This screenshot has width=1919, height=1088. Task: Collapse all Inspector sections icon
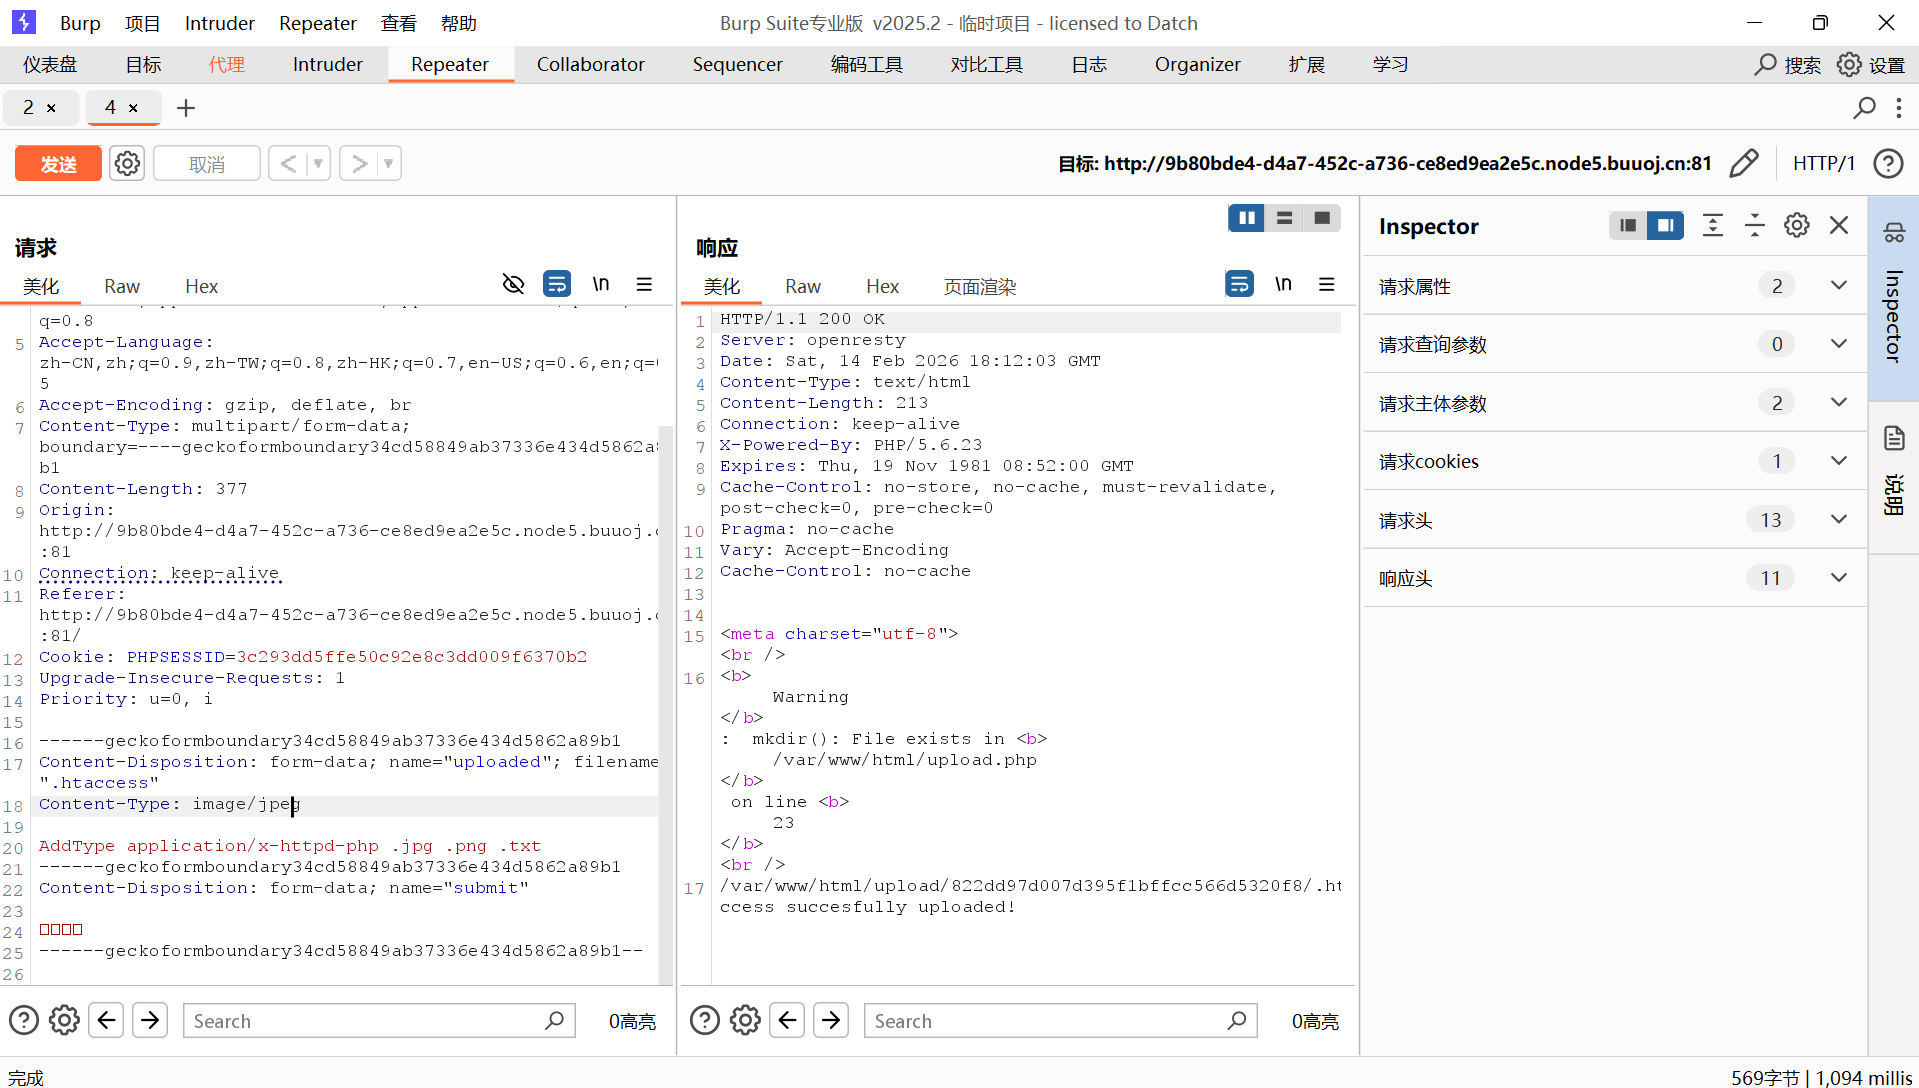pyautogui.click(x=1755, y=226)
